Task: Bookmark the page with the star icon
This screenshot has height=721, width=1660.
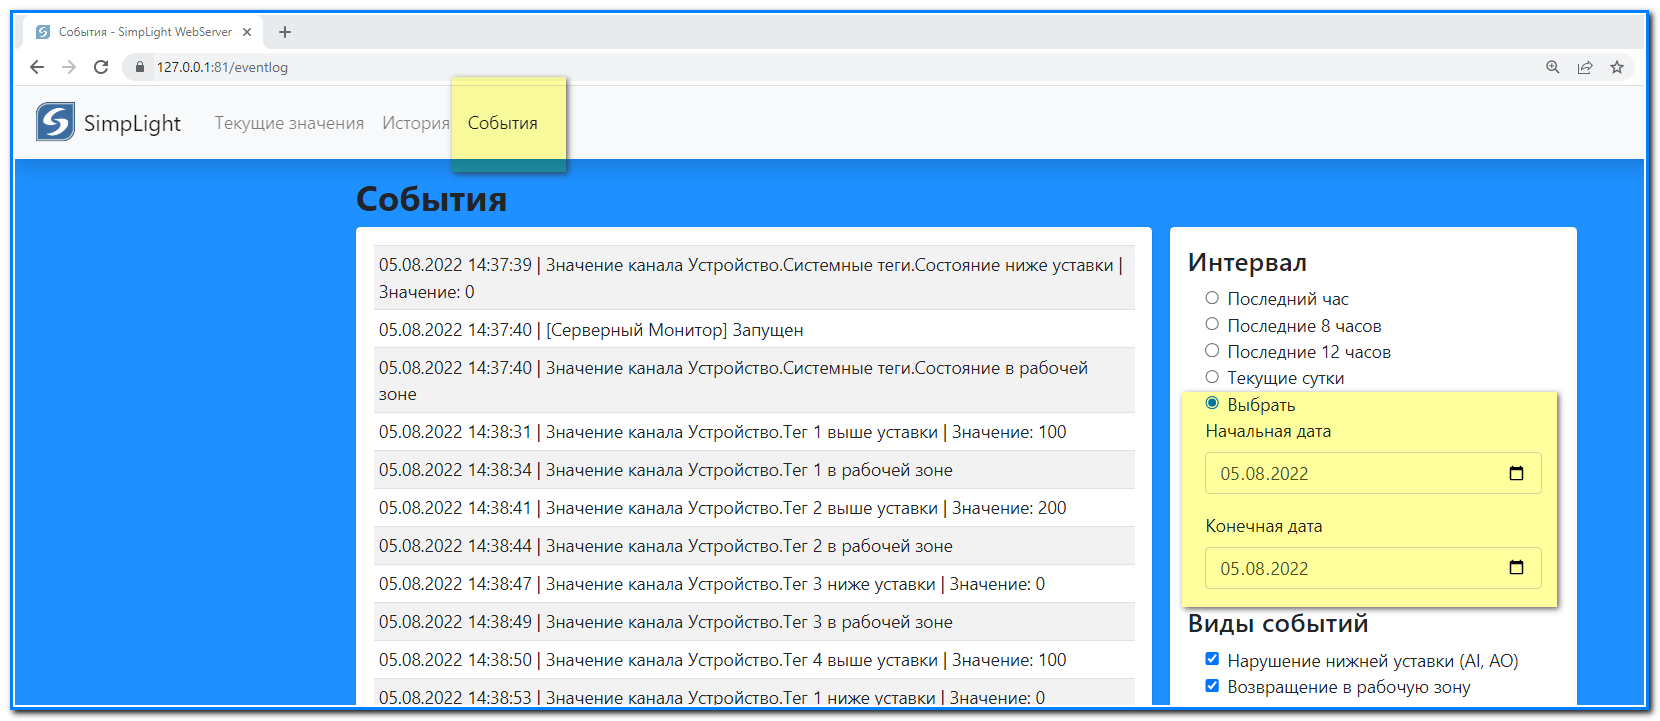Action: pos(1617,67)
